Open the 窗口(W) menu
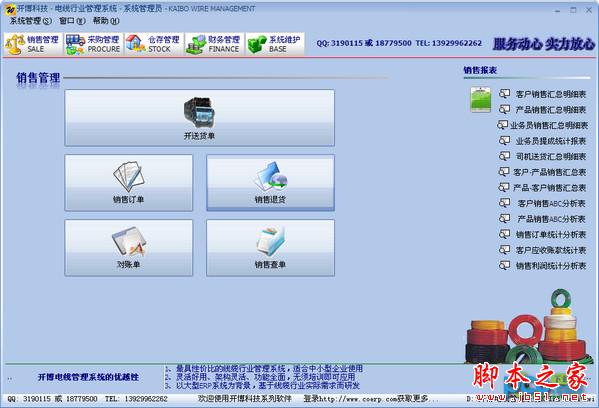599x408 pixels. click(72, 21)
